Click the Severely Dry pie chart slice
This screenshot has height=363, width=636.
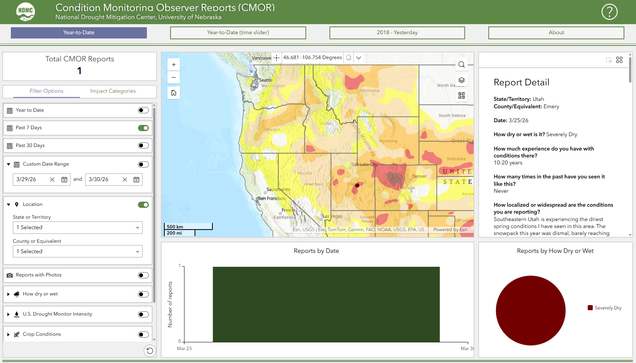point(531,310)
